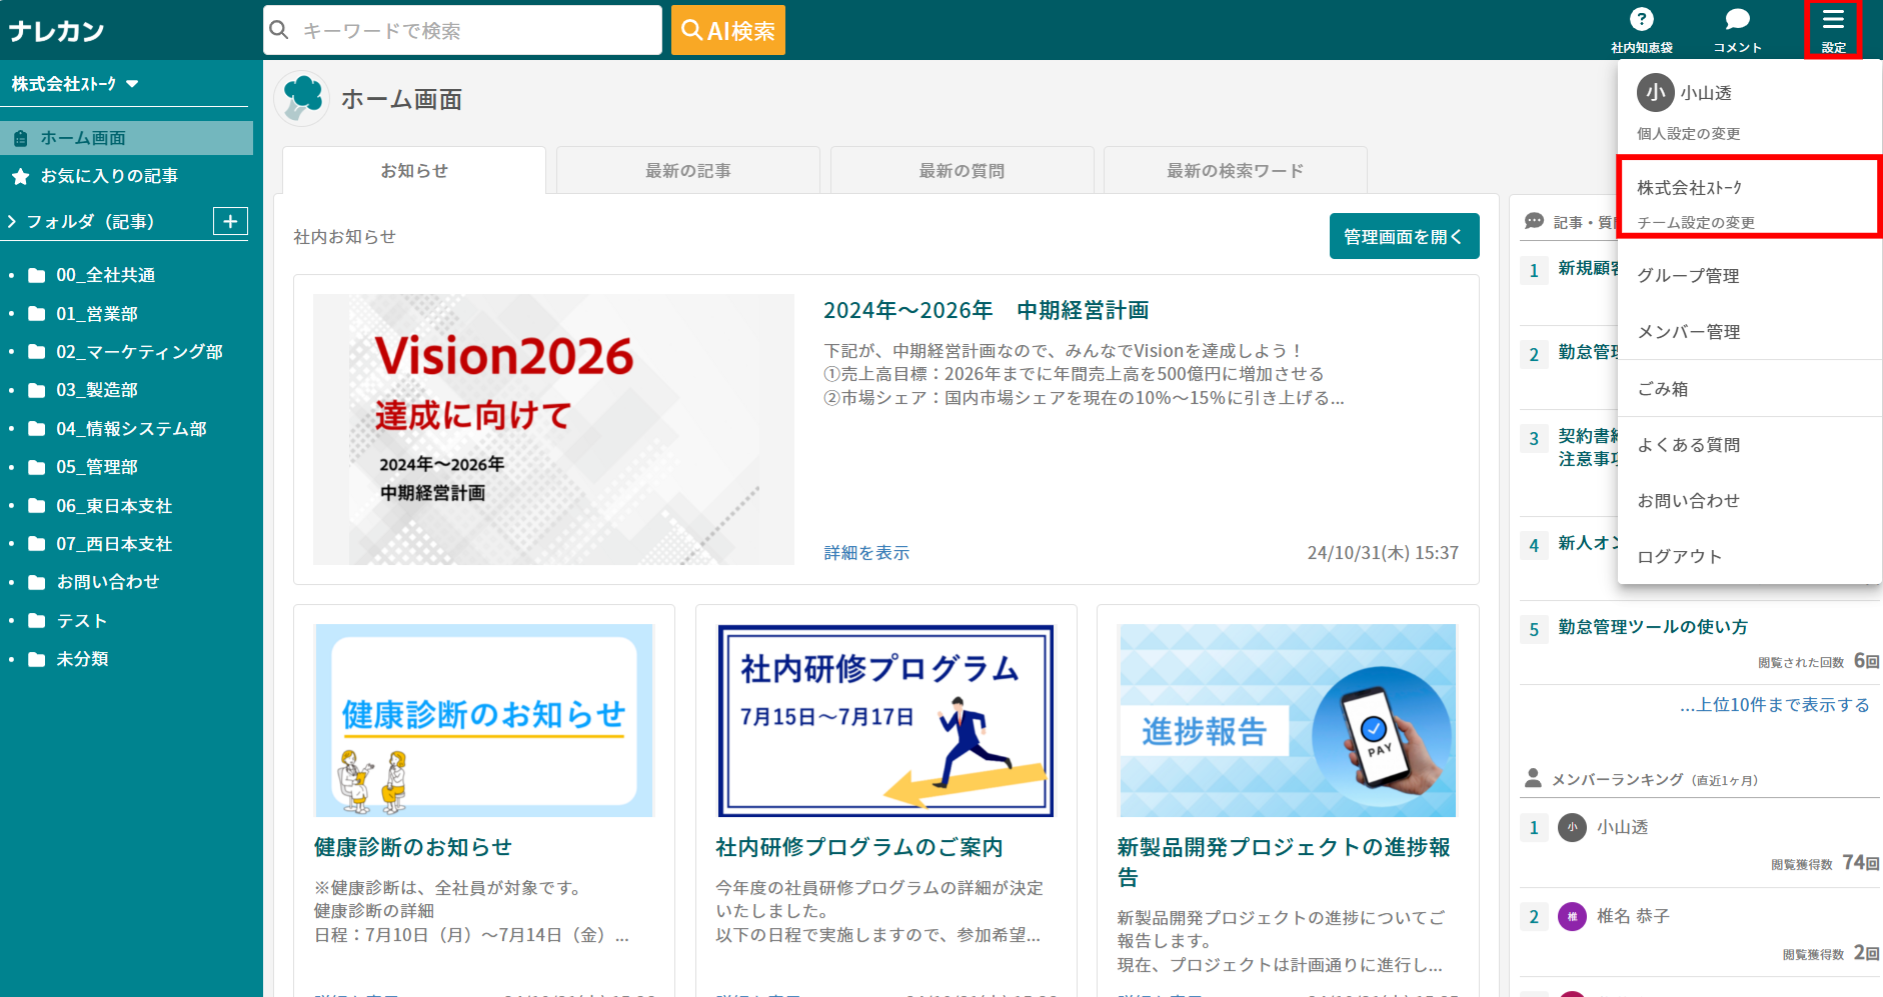
Task: Open the 社内知恵袋 help icon
Action: tap(1641, 20)
